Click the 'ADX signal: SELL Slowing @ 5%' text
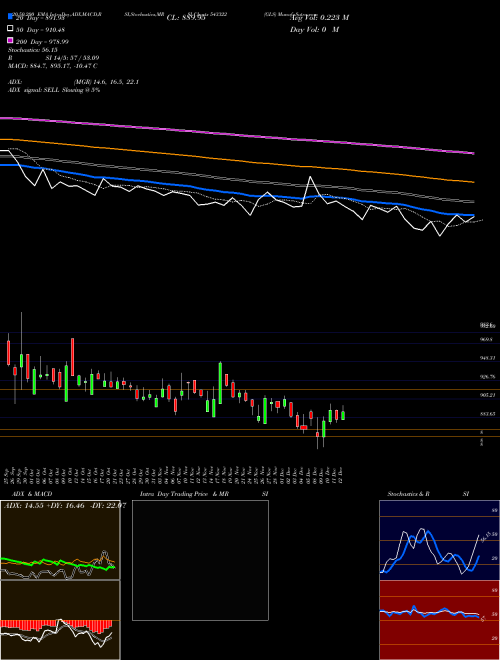 (54, 90)
